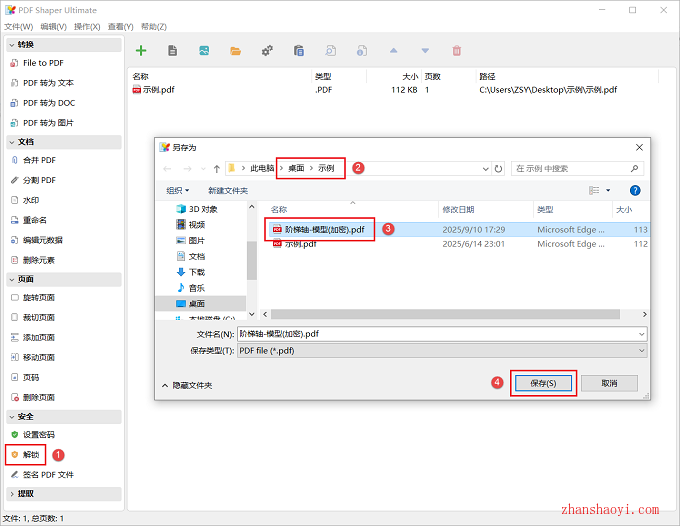
Task: Click the dialog horizontal scrollbar
Action: [x=445, y=314]
